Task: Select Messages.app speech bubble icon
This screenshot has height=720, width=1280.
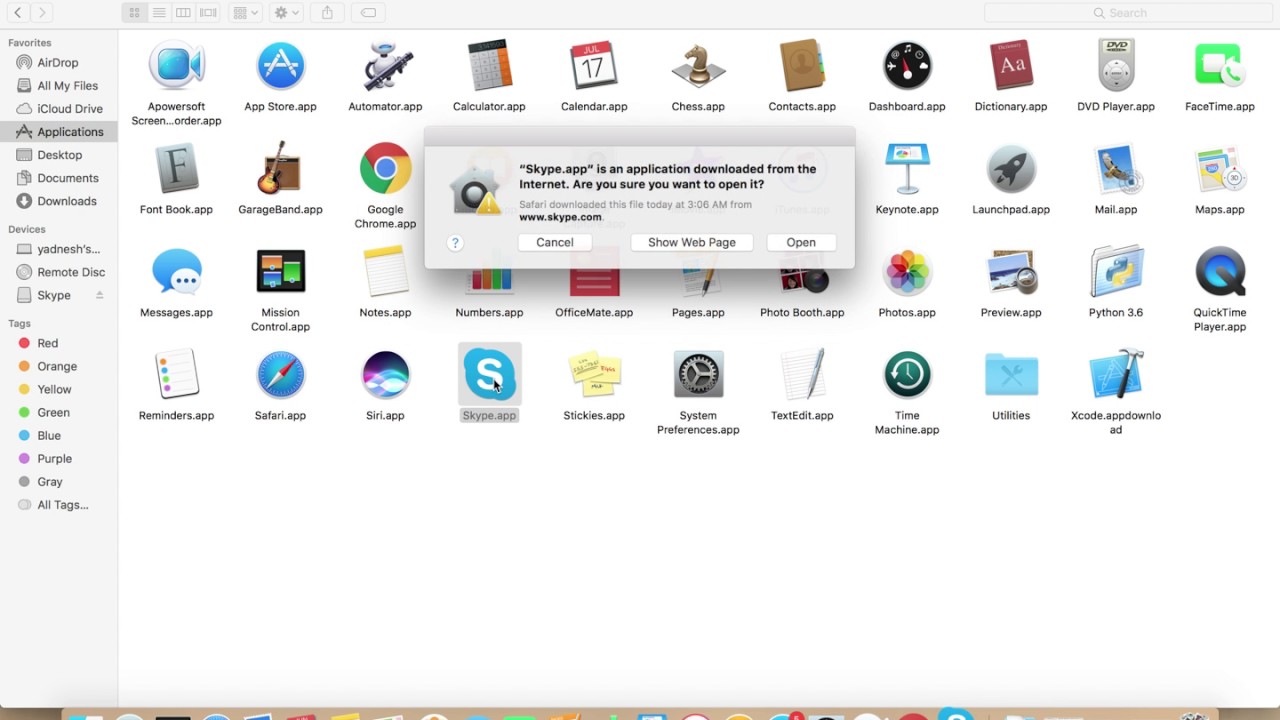Action: click(x=176, y=272)
